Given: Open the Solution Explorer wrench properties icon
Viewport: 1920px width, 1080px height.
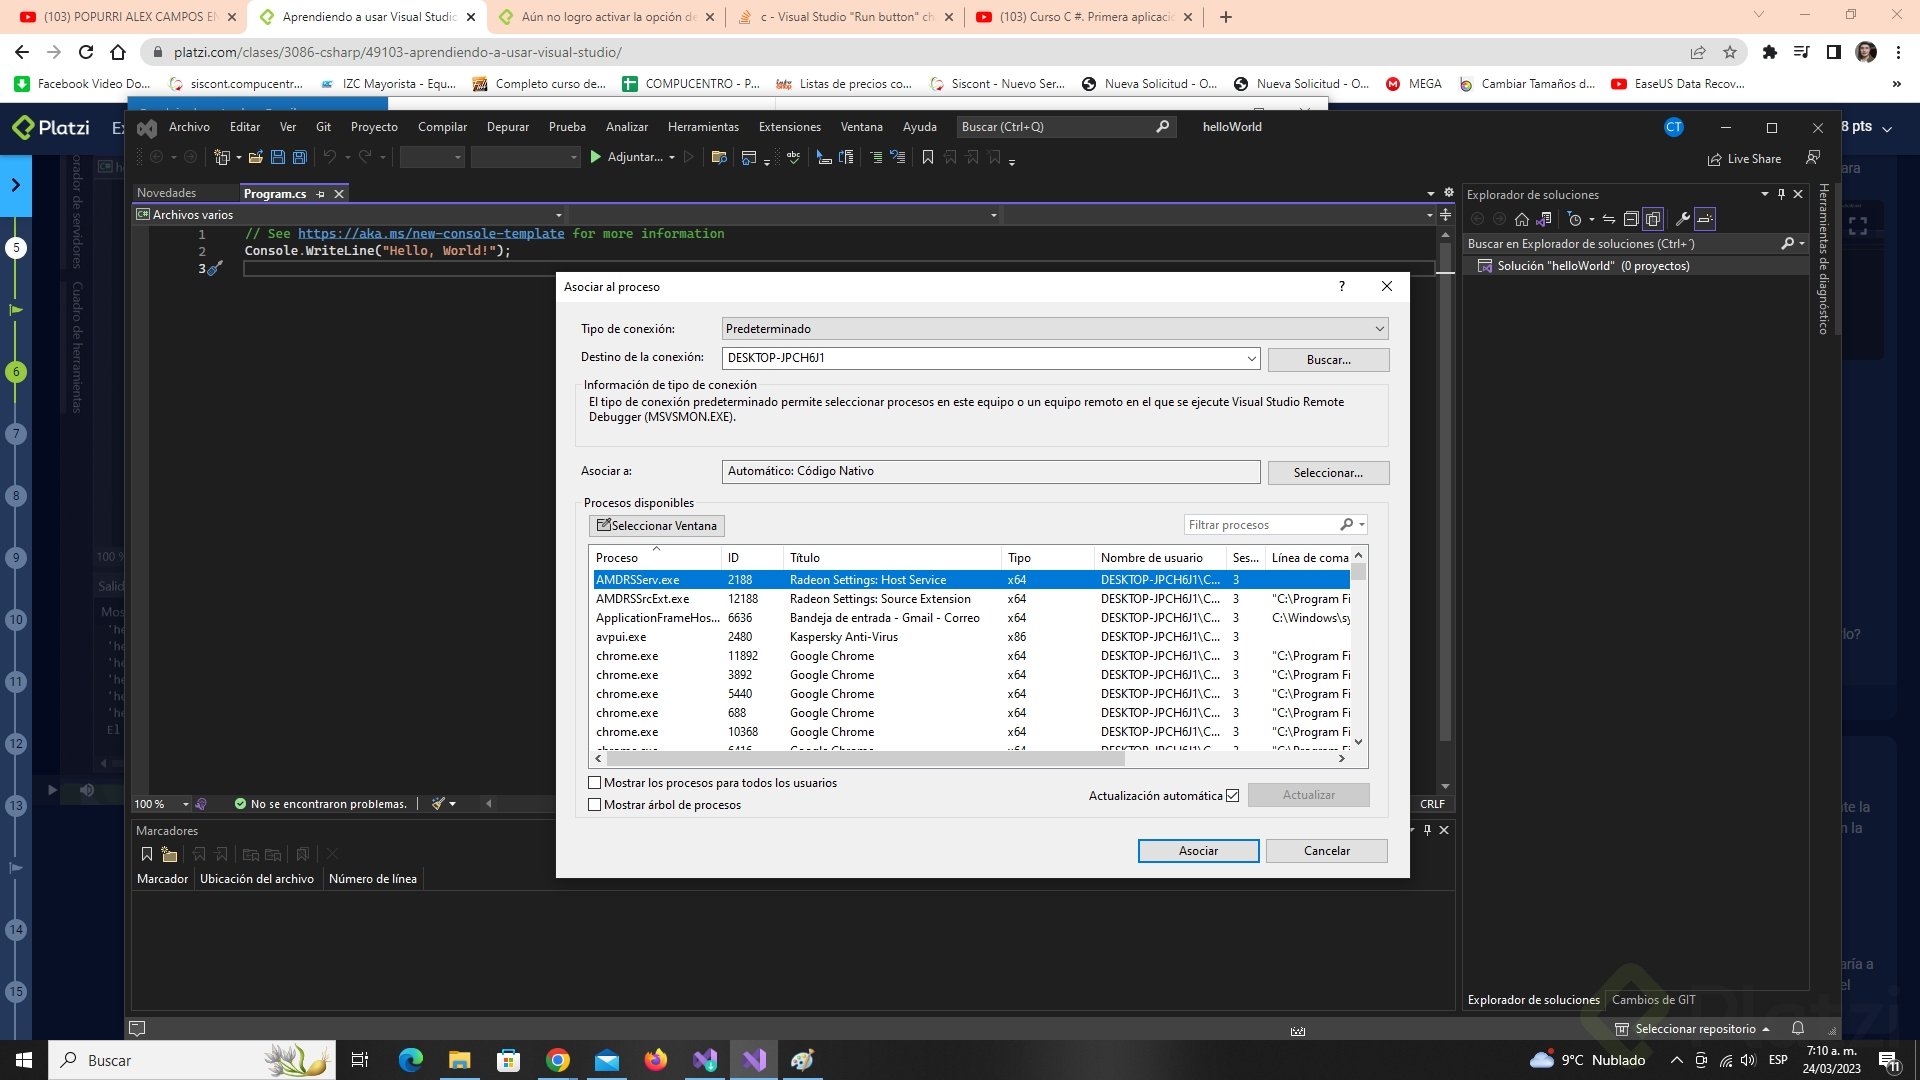Looking at the screenshot, I should click(1682, 219).
